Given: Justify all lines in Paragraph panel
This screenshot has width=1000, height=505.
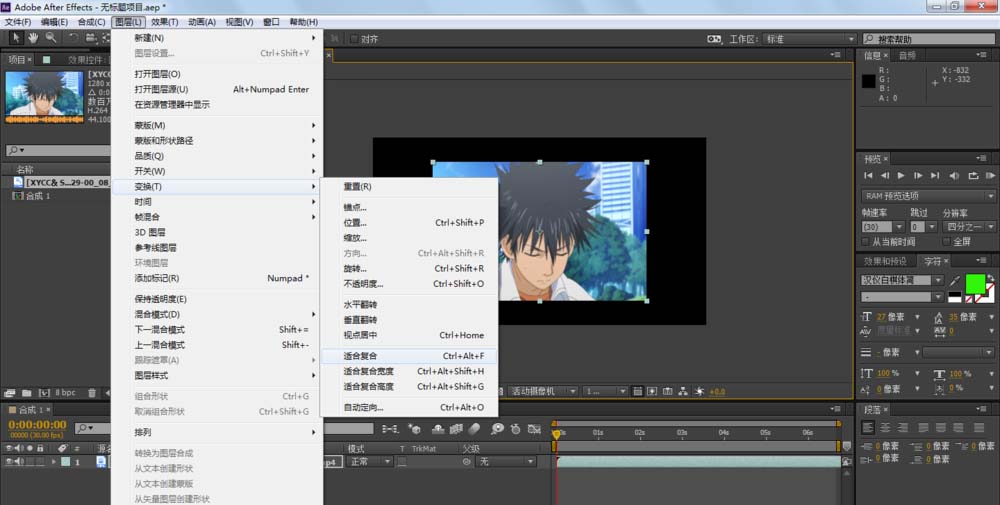Looking at the screenshot, I should tap(979, 428).
